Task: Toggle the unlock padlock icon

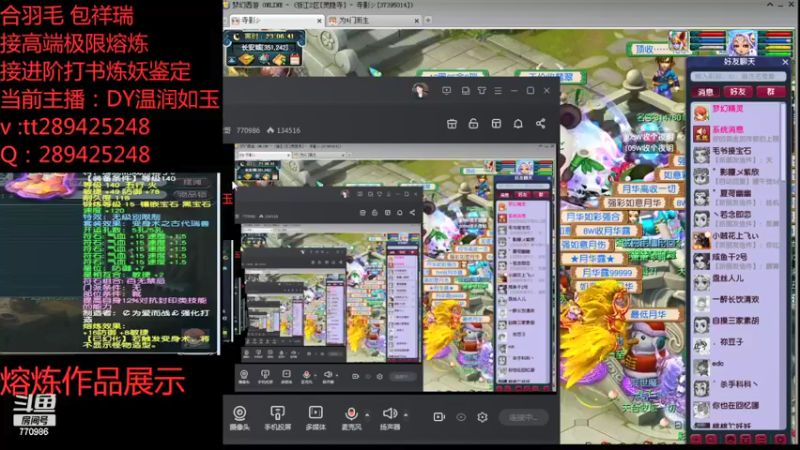Action: click(473, 123)
